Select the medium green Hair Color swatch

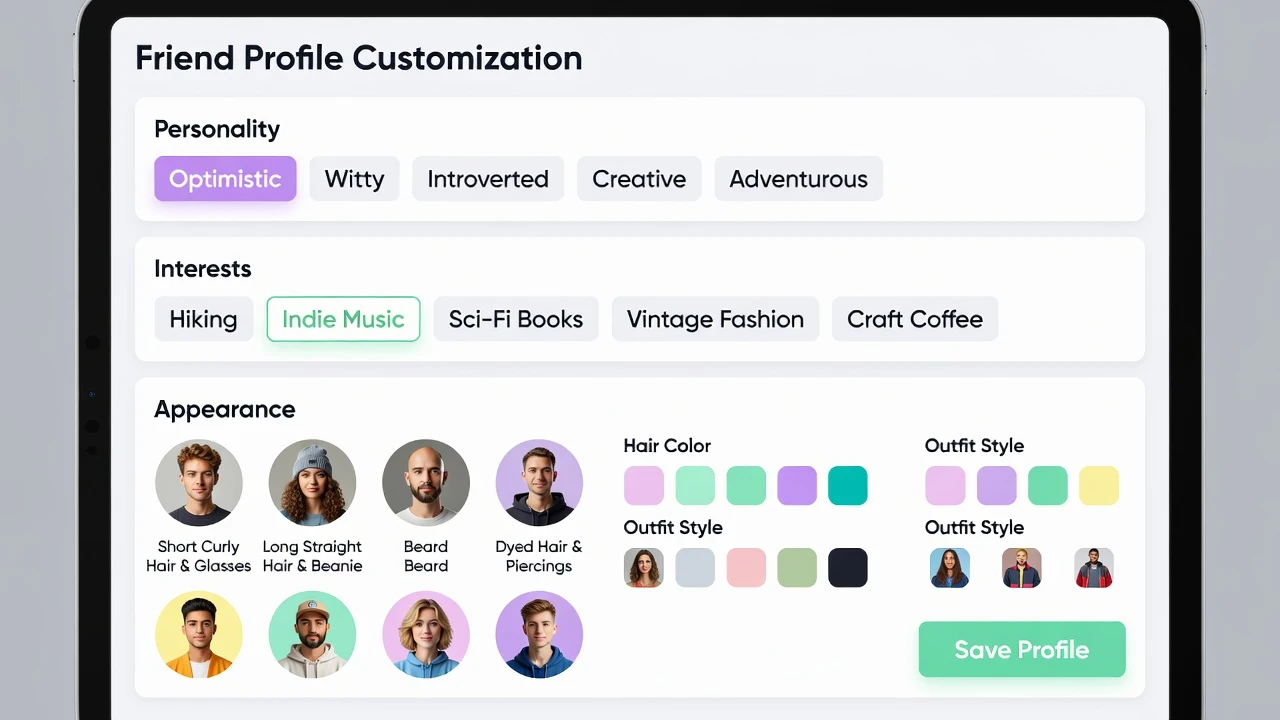point(746,486)
